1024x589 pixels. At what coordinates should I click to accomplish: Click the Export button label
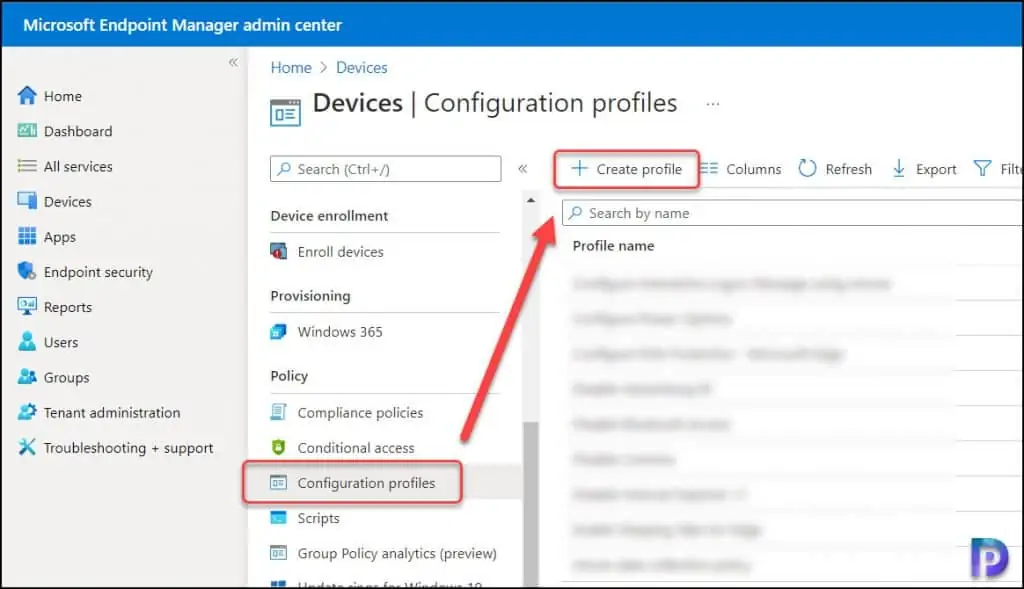[936, 169]
